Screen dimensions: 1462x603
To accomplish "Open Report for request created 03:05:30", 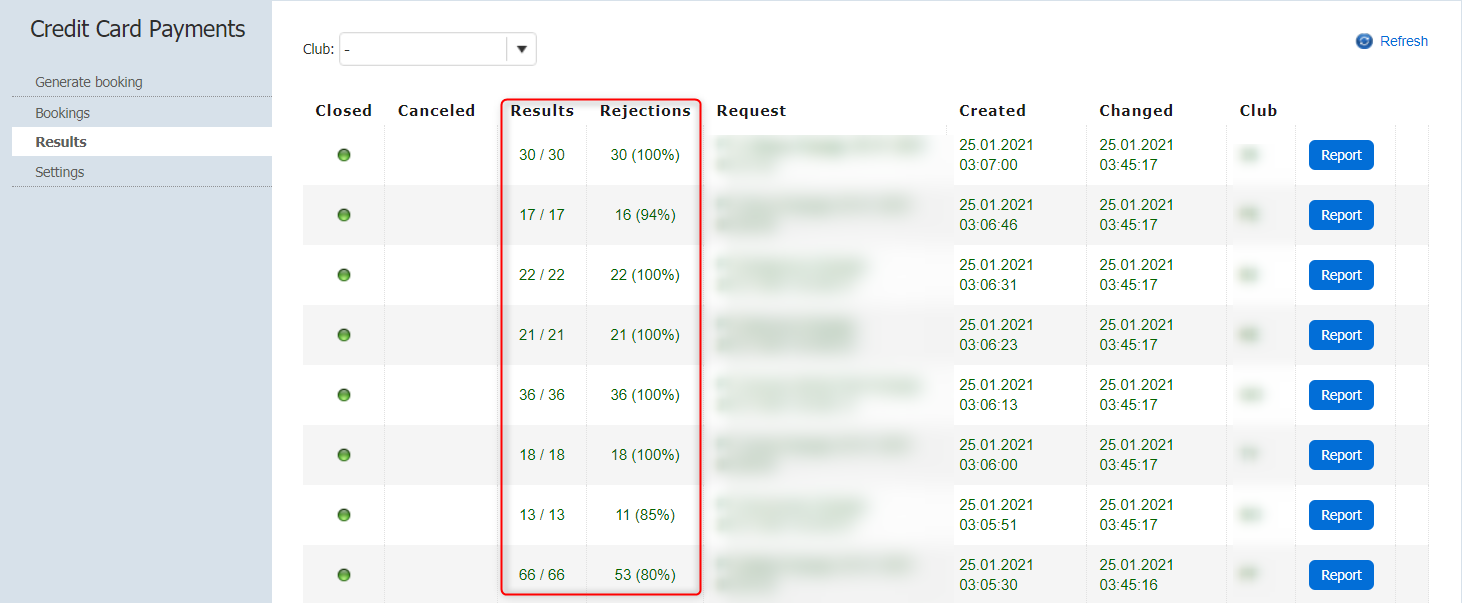I will [1341, 575].
